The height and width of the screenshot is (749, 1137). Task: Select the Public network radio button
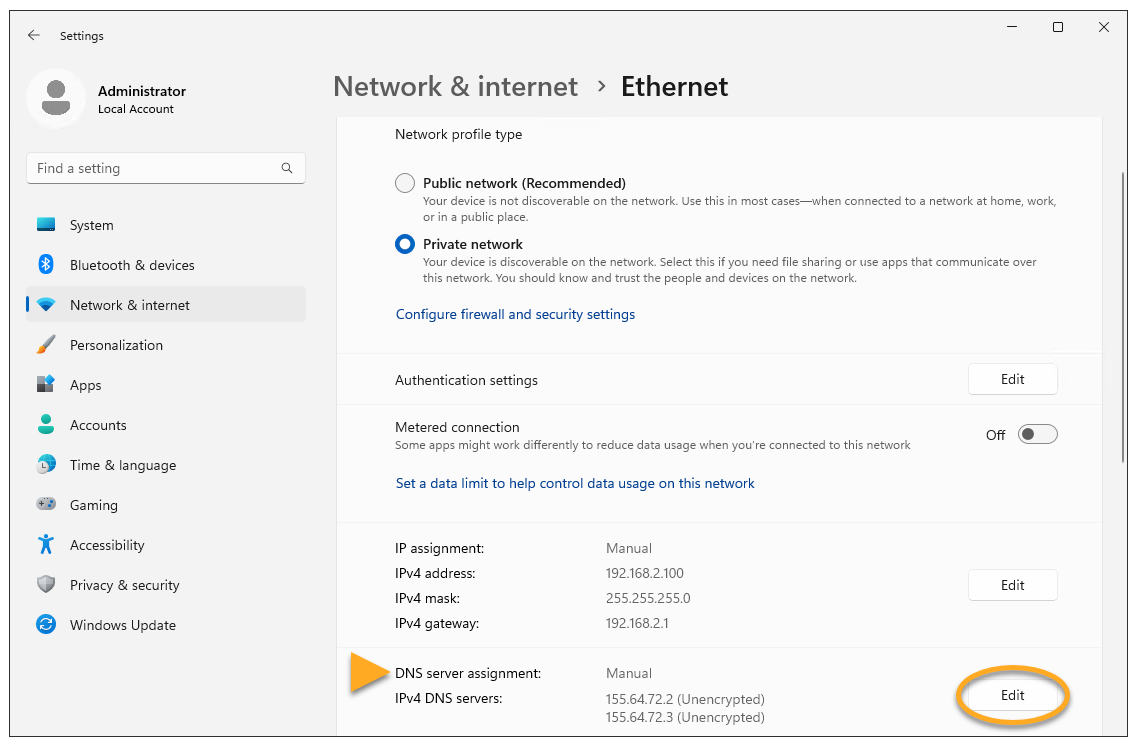405,183
